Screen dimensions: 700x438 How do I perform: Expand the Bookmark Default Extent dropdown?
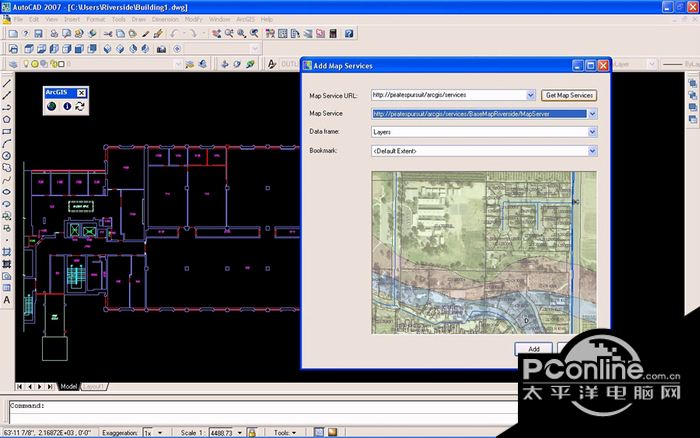592,151
